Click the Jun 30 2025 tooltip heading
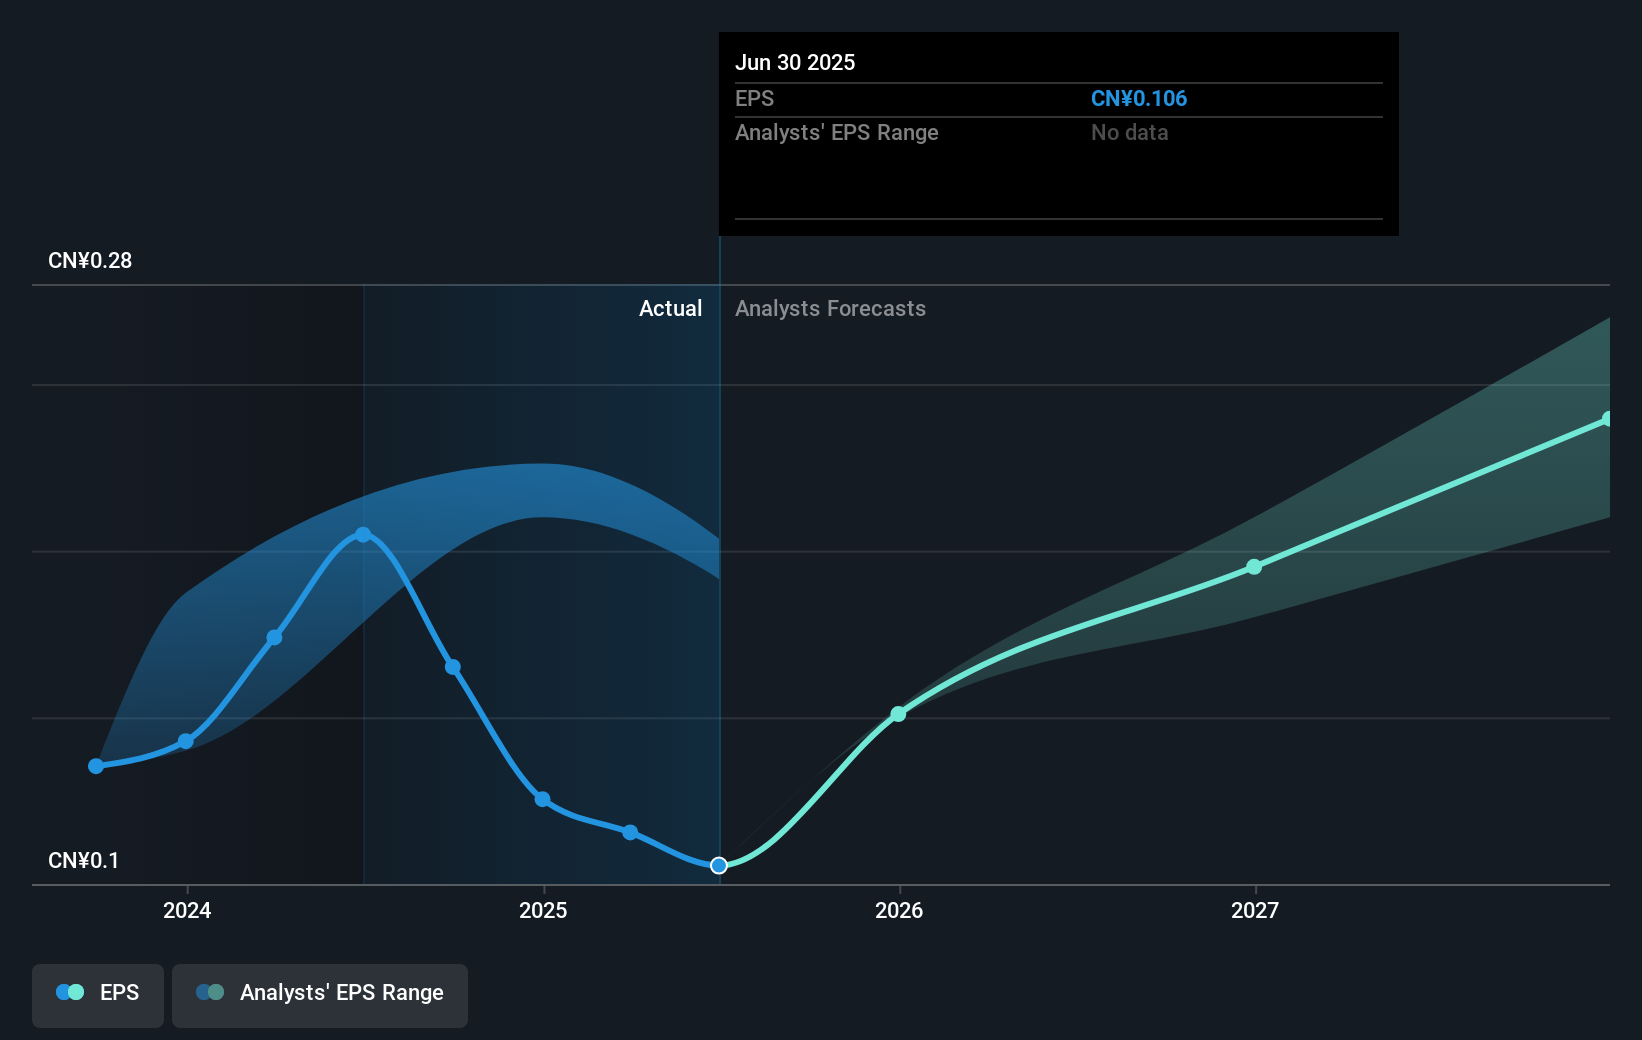 pos(795,62)
